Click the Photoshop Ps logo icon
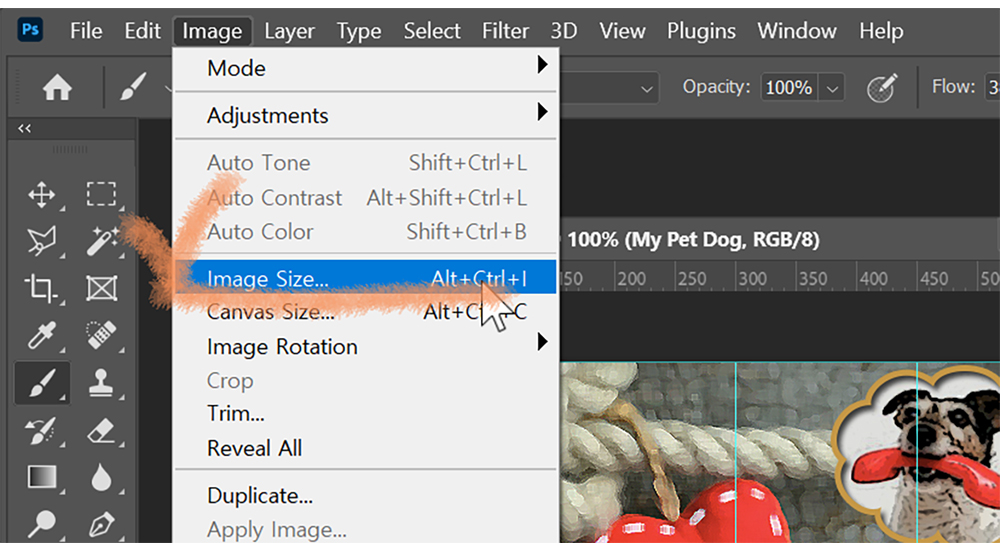This screenshot has height=543, width=1000. click(31, 29)
